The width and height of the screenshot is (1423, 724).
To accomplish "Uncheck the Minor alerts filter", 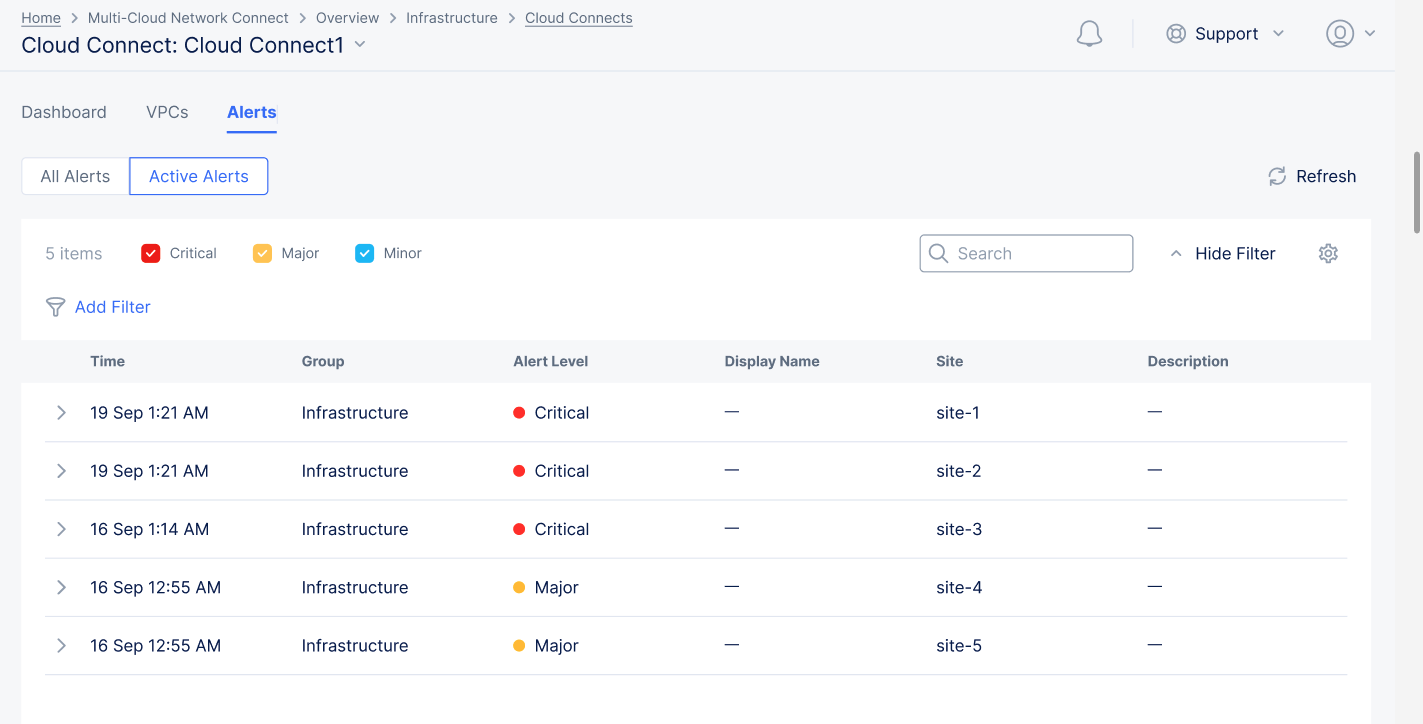I will (364, 253).
